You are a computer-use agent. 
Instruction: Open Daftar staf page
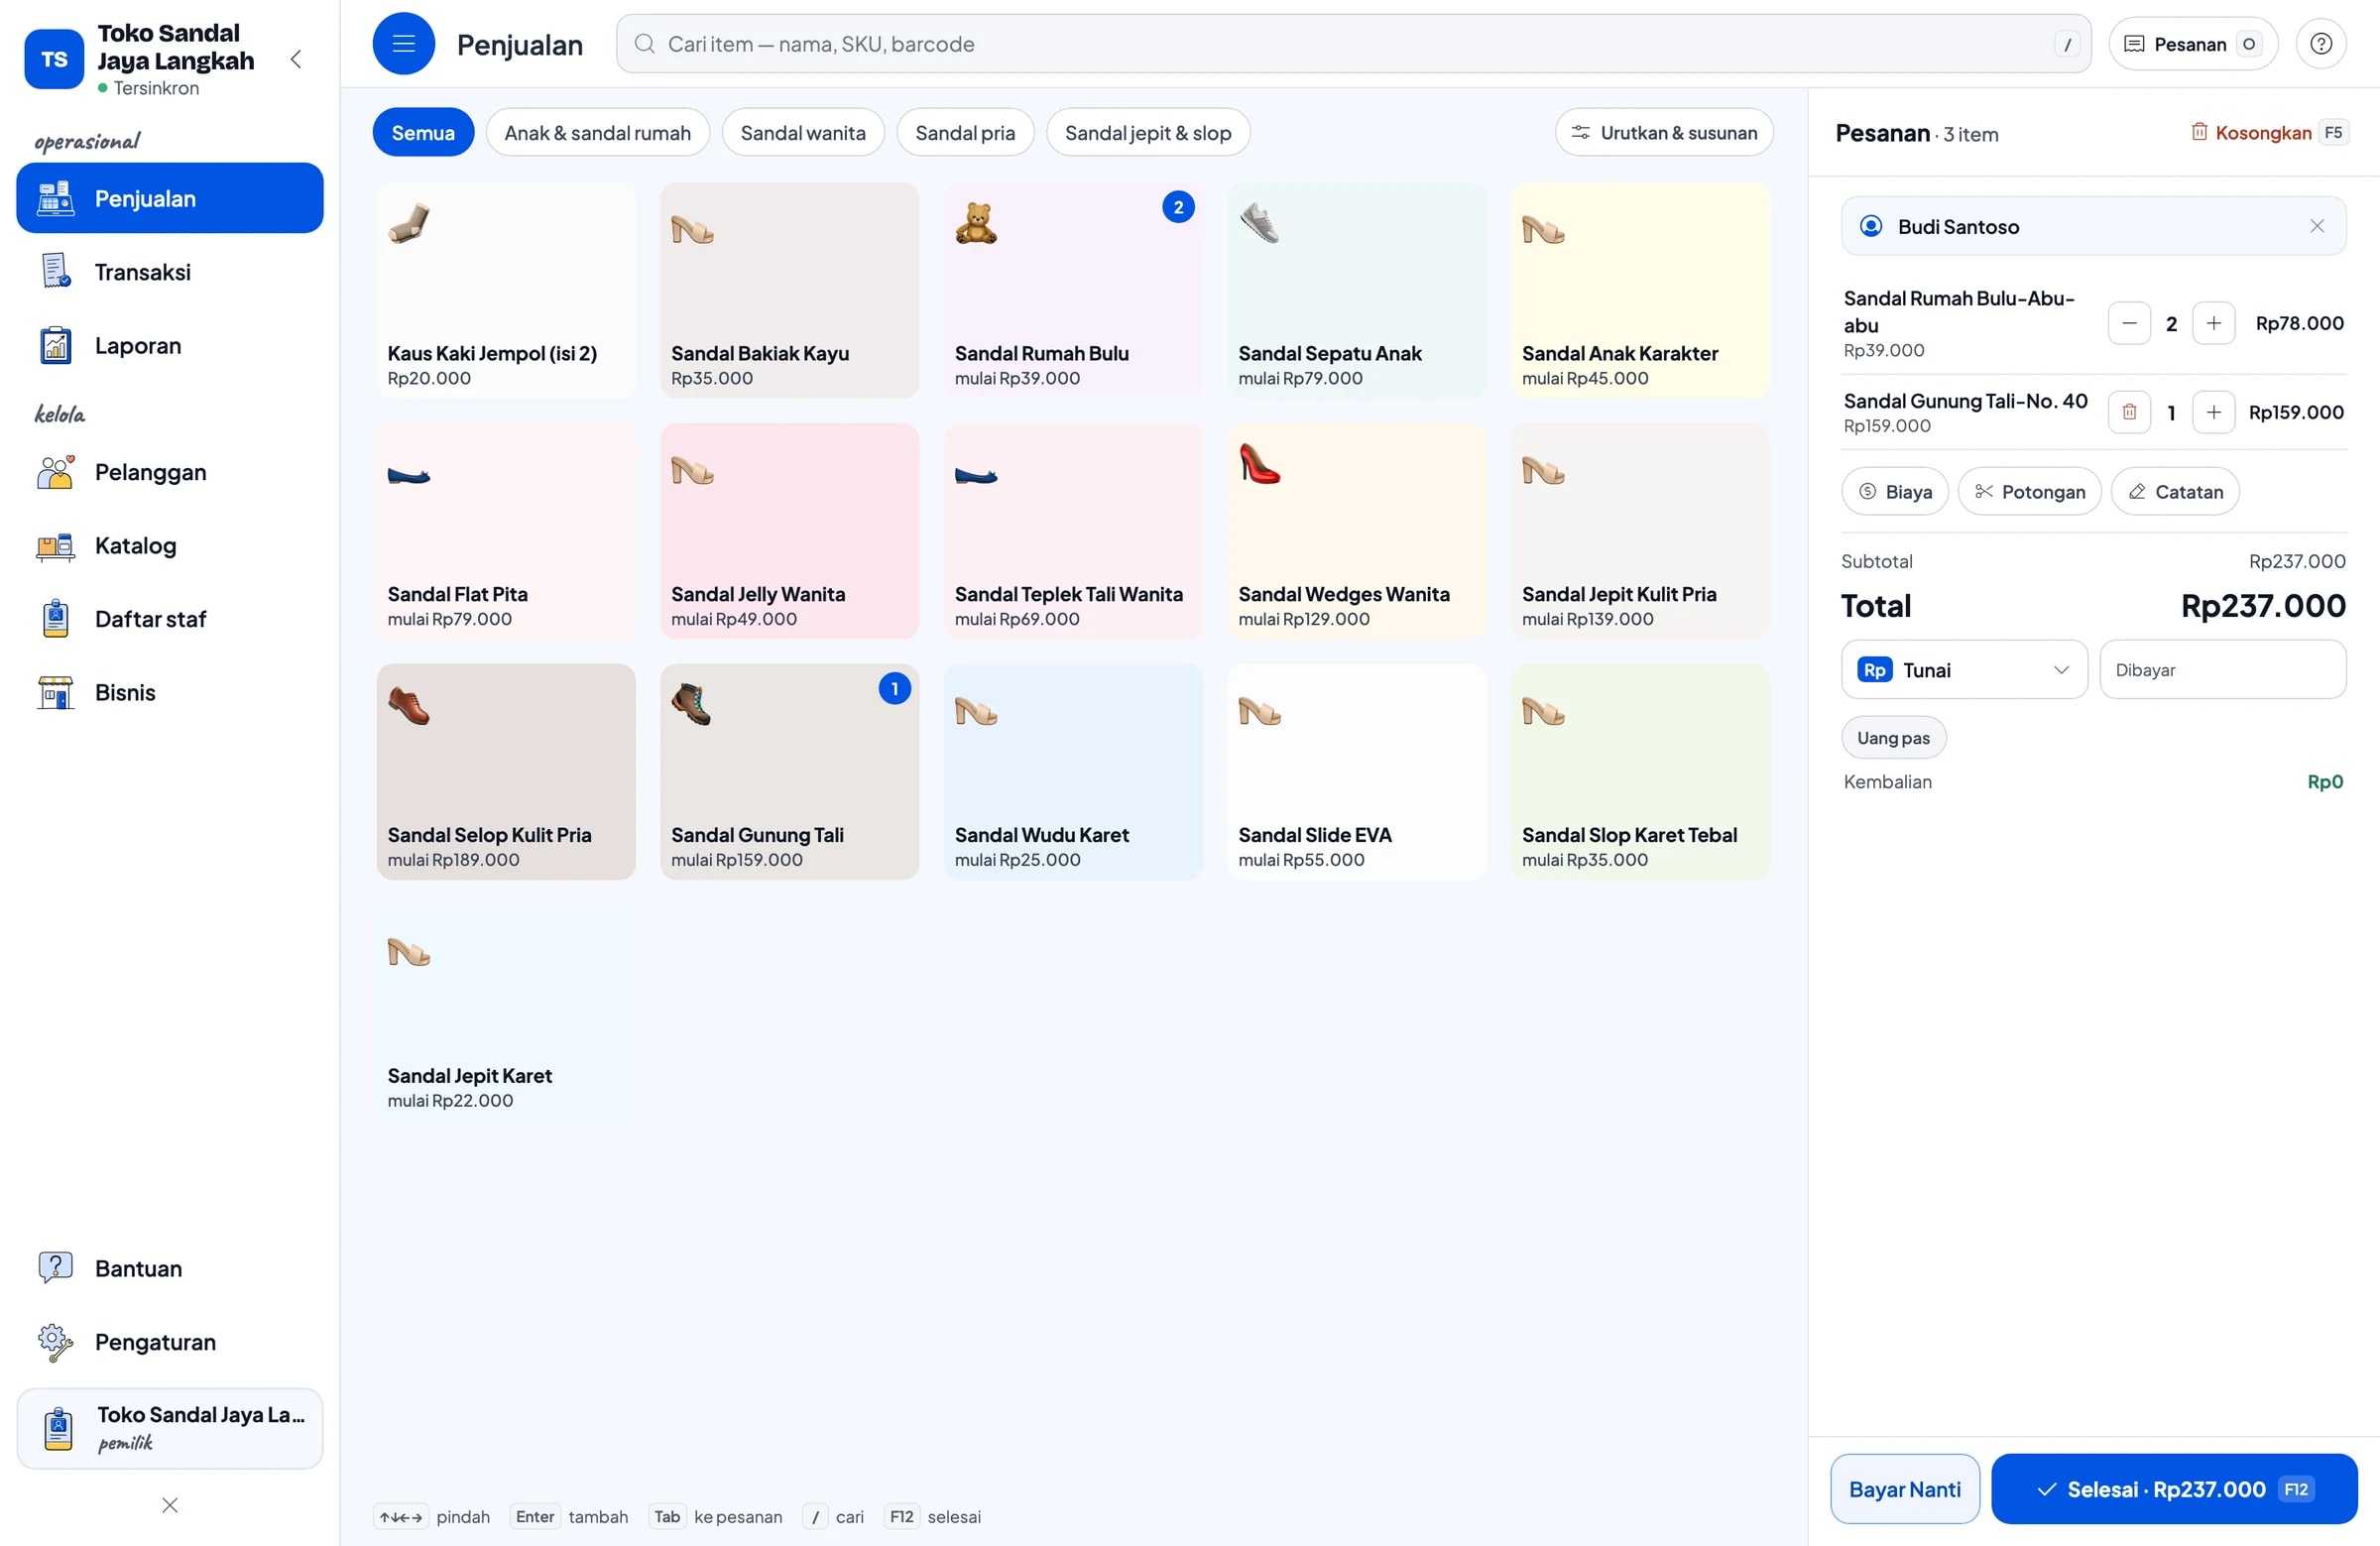tap(170, 619)
